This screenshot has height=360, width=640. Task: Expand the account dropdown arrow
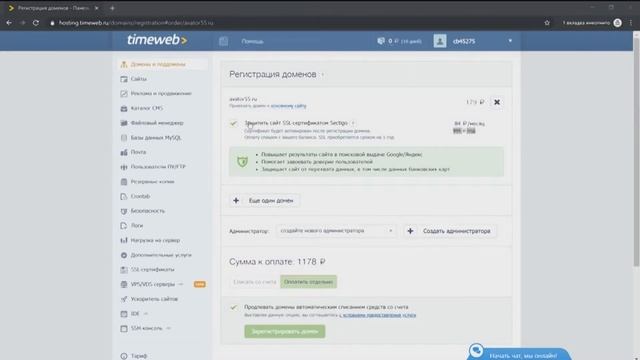(x=510, y=41)
